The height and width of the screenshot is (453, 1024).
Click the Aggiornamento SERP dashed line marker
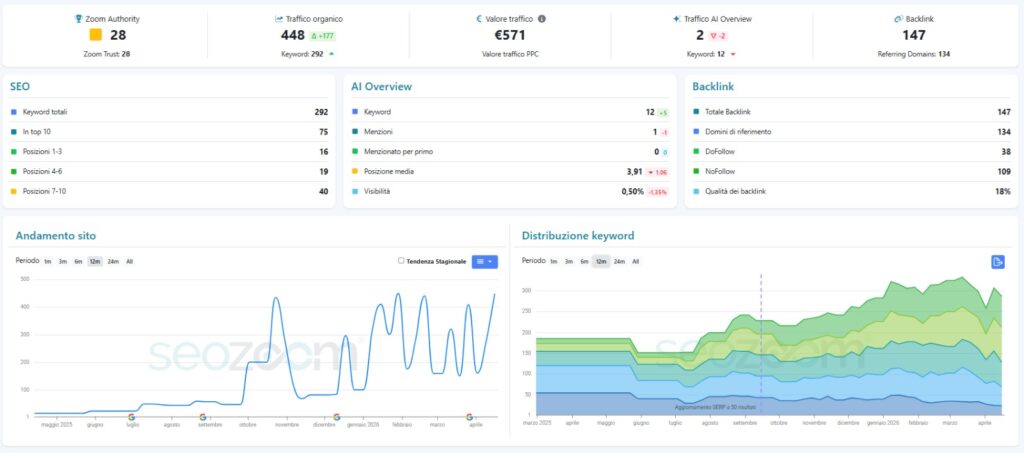(760, 340)
